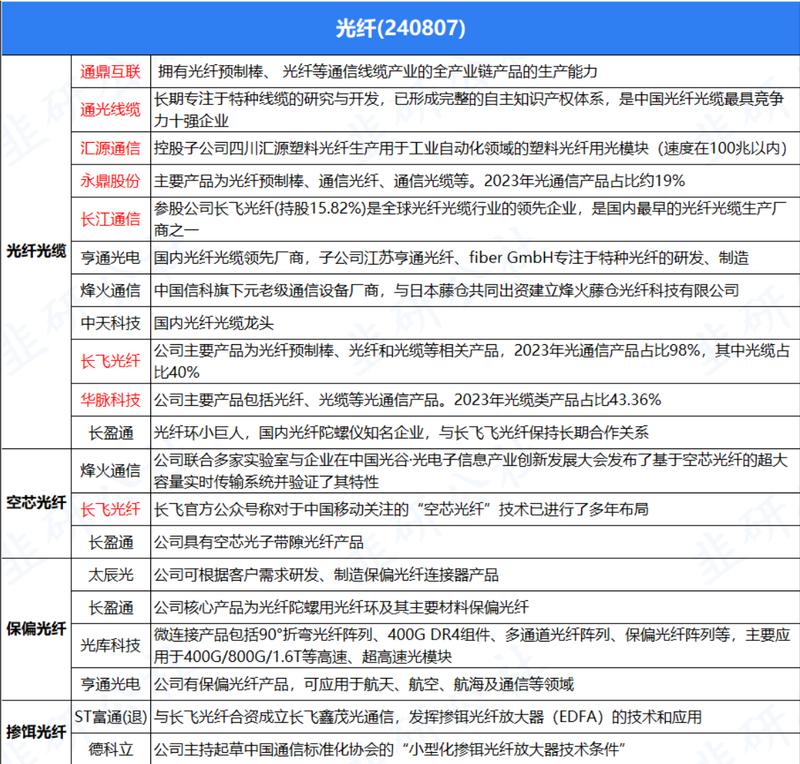Open 华脉科技 stock entry
800x764 pixels.
click(x=110, y=400)
